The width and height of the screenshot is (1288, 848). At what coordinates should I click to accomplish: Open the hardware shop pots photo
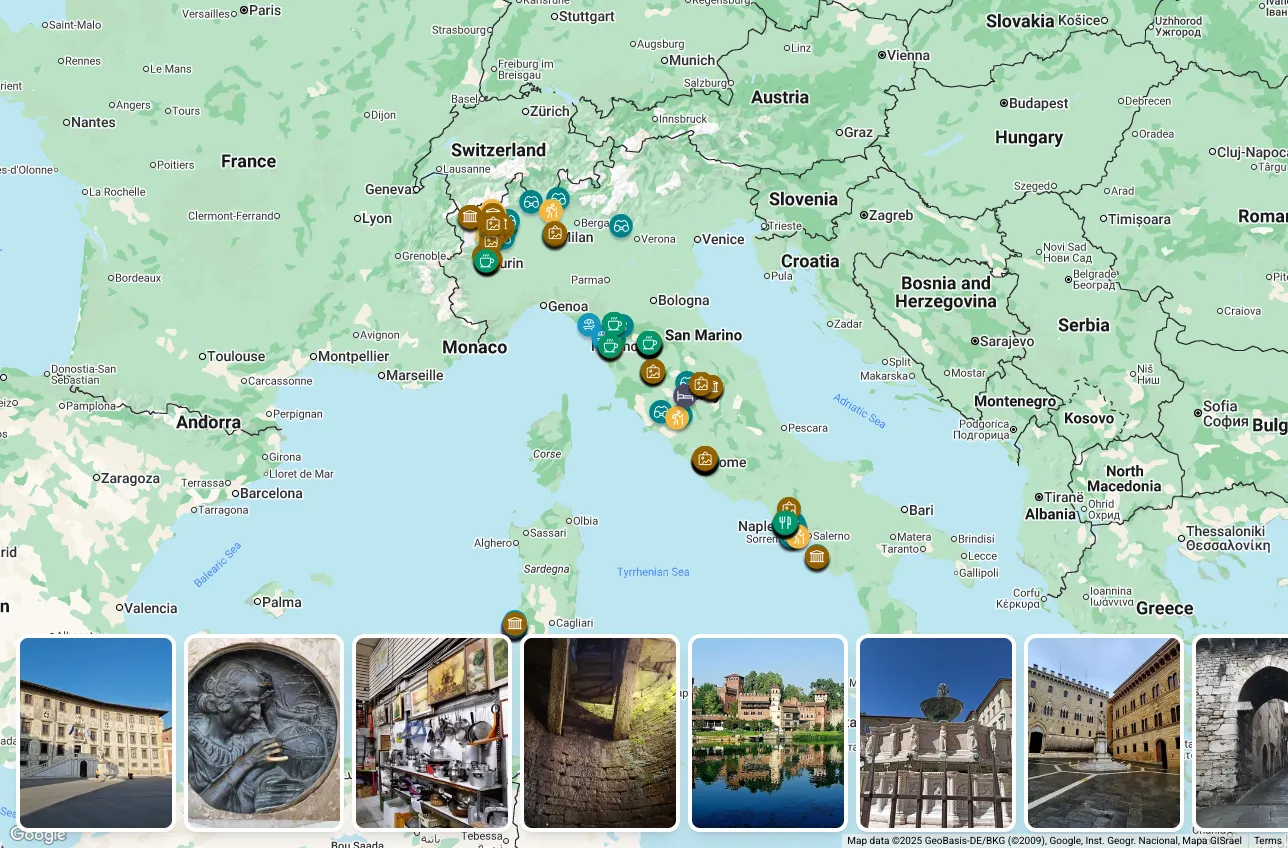432,733
